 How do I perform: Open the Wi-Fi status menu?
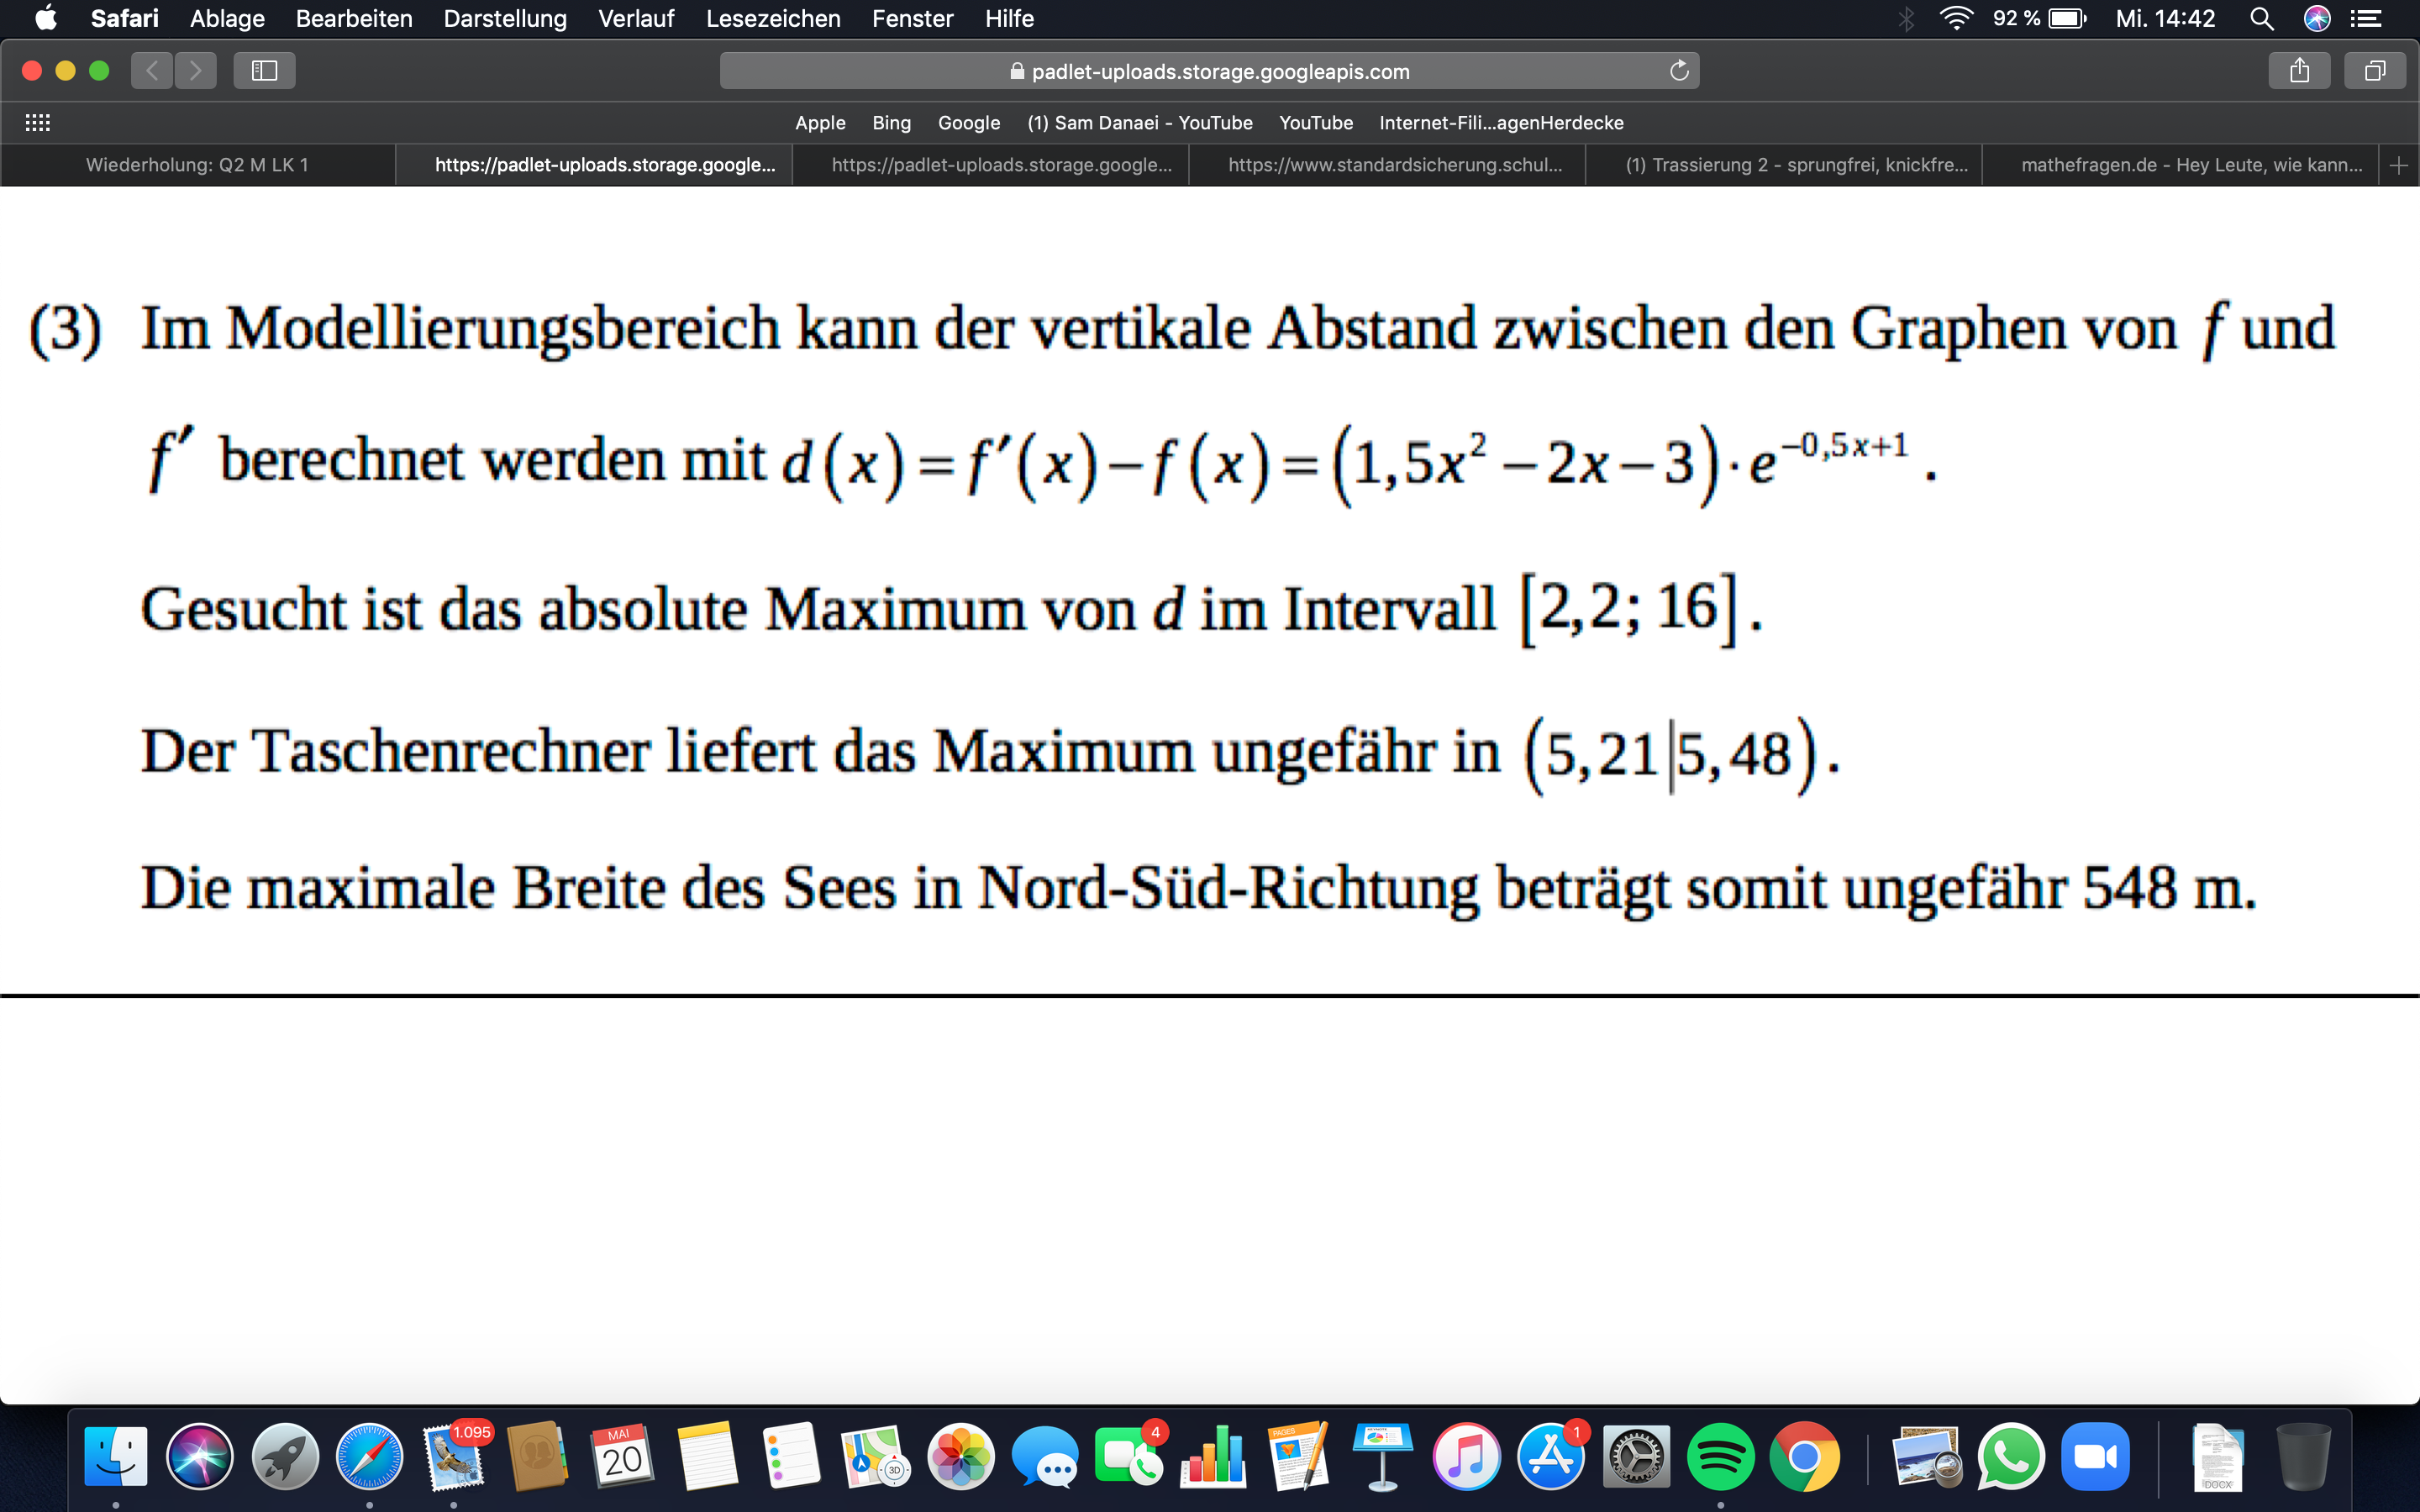pos(1955,18)
